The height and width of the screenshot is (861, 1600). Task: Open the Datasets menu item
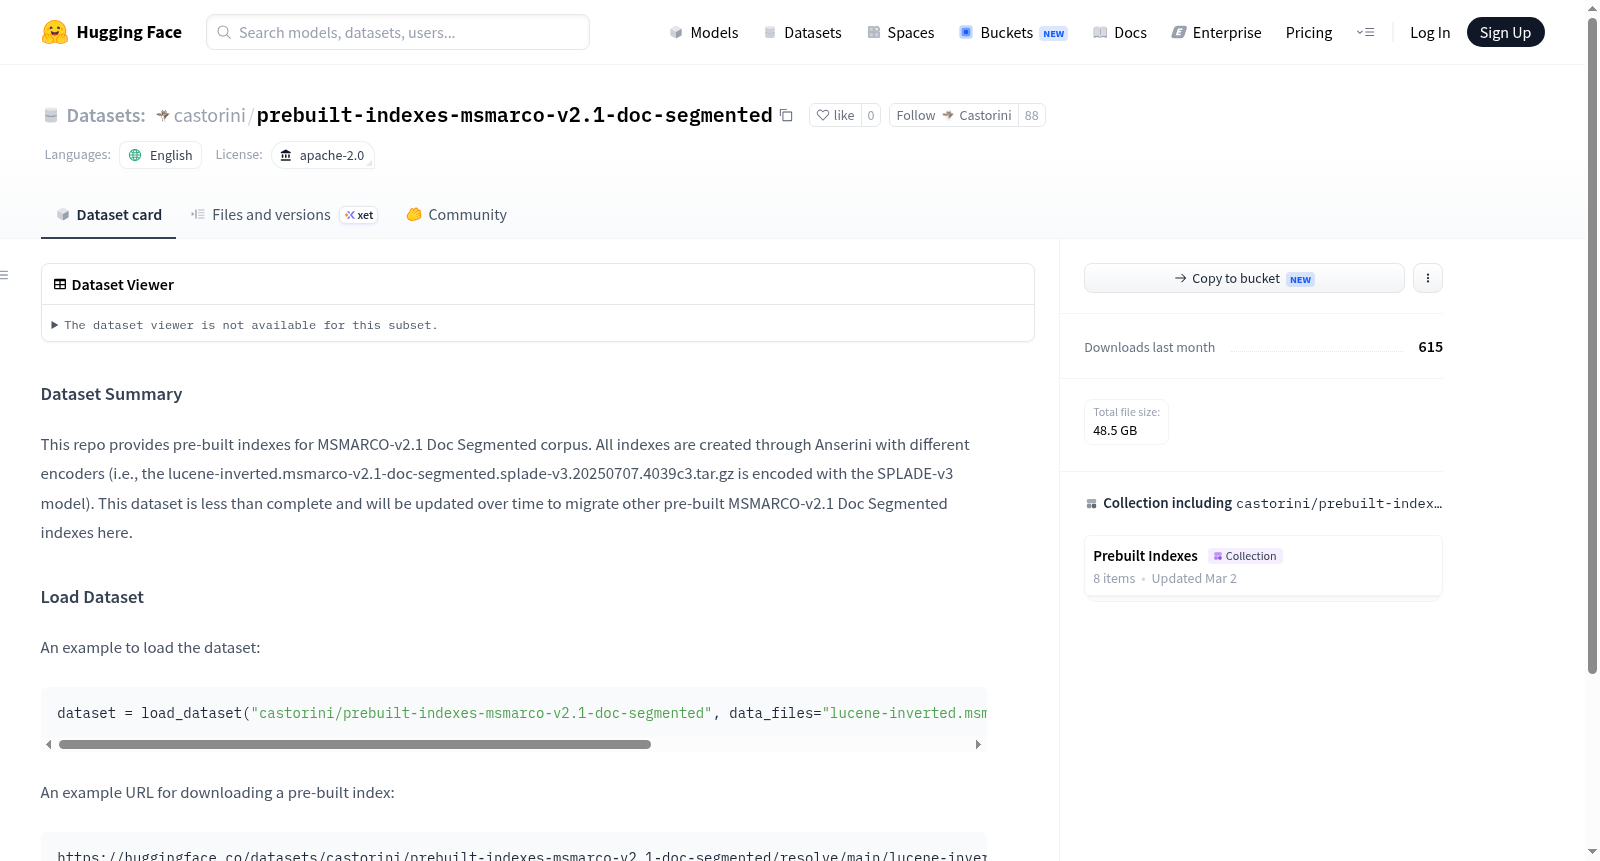(x=802, y=32)
